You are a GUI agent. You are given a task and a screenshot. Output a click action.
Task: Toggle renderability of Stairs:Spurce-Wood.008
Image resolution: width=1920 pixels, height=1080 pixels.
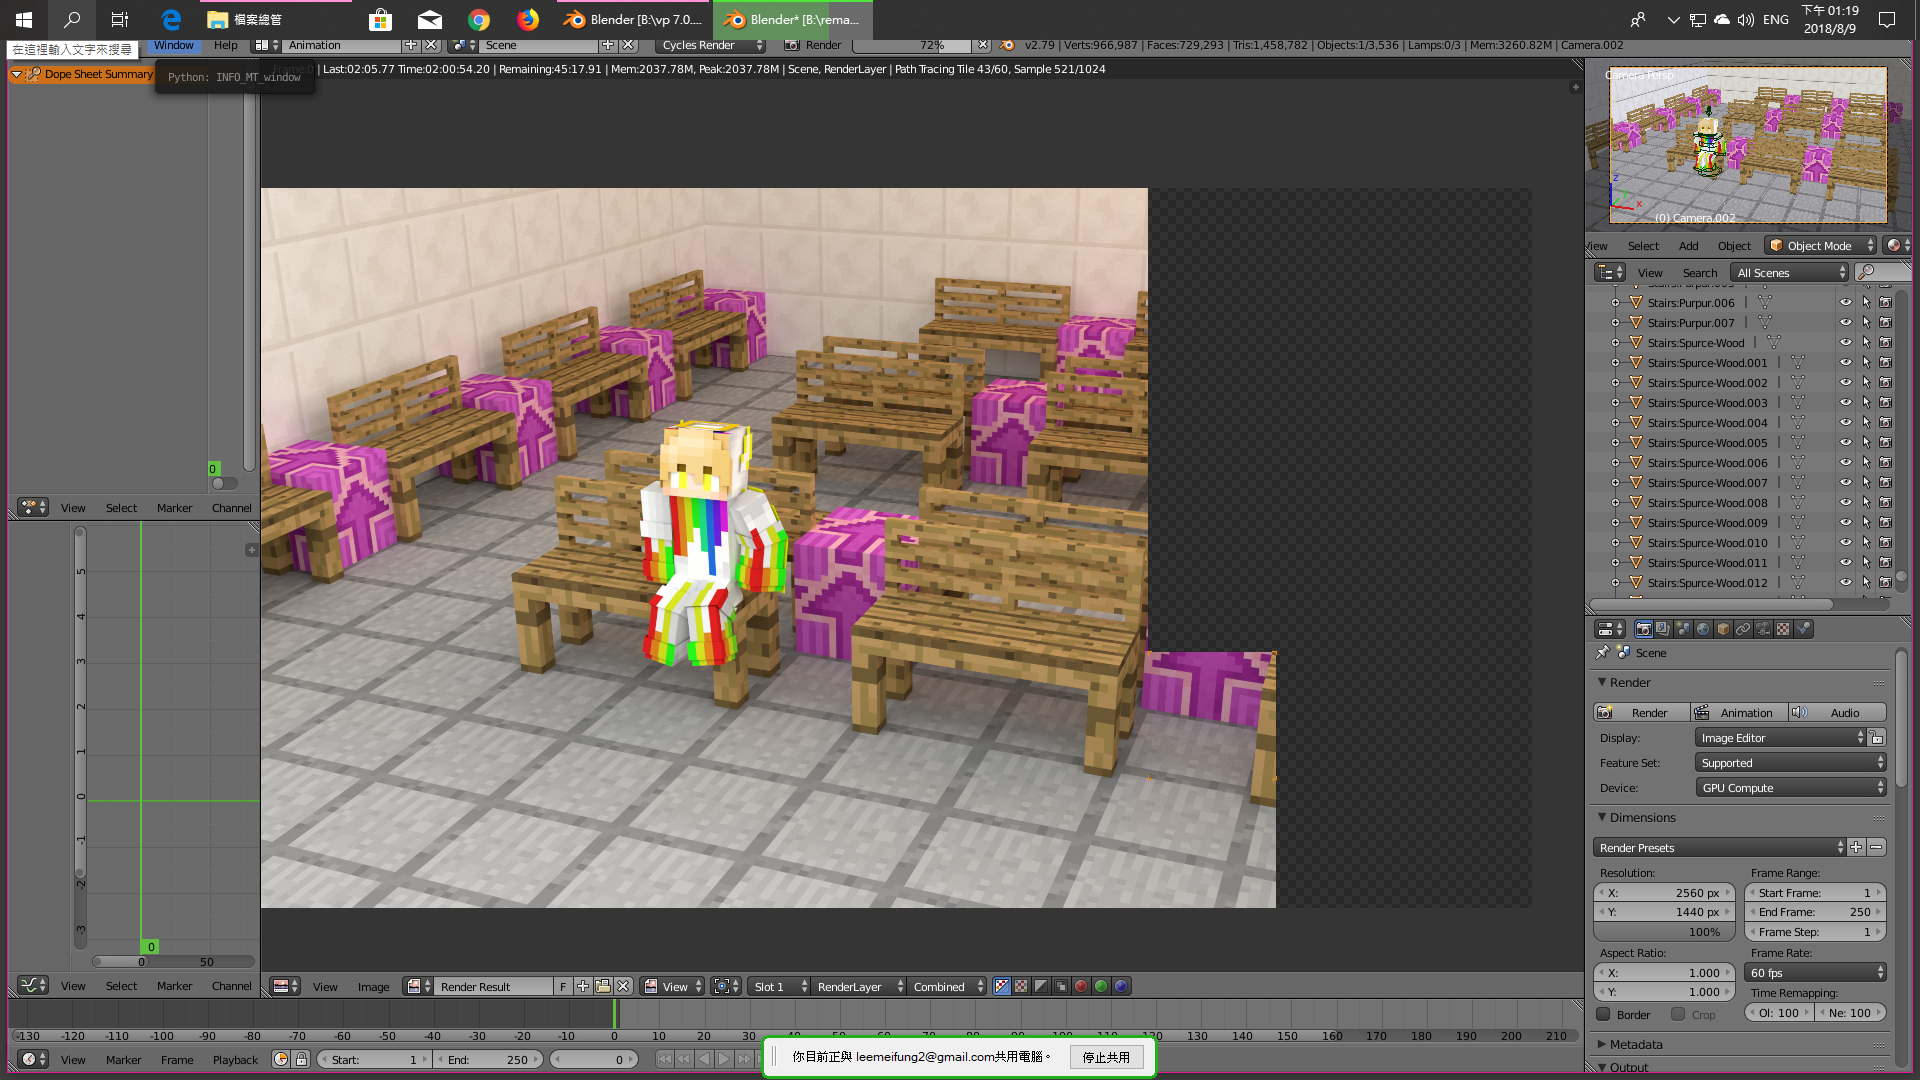coord(1885,503)
